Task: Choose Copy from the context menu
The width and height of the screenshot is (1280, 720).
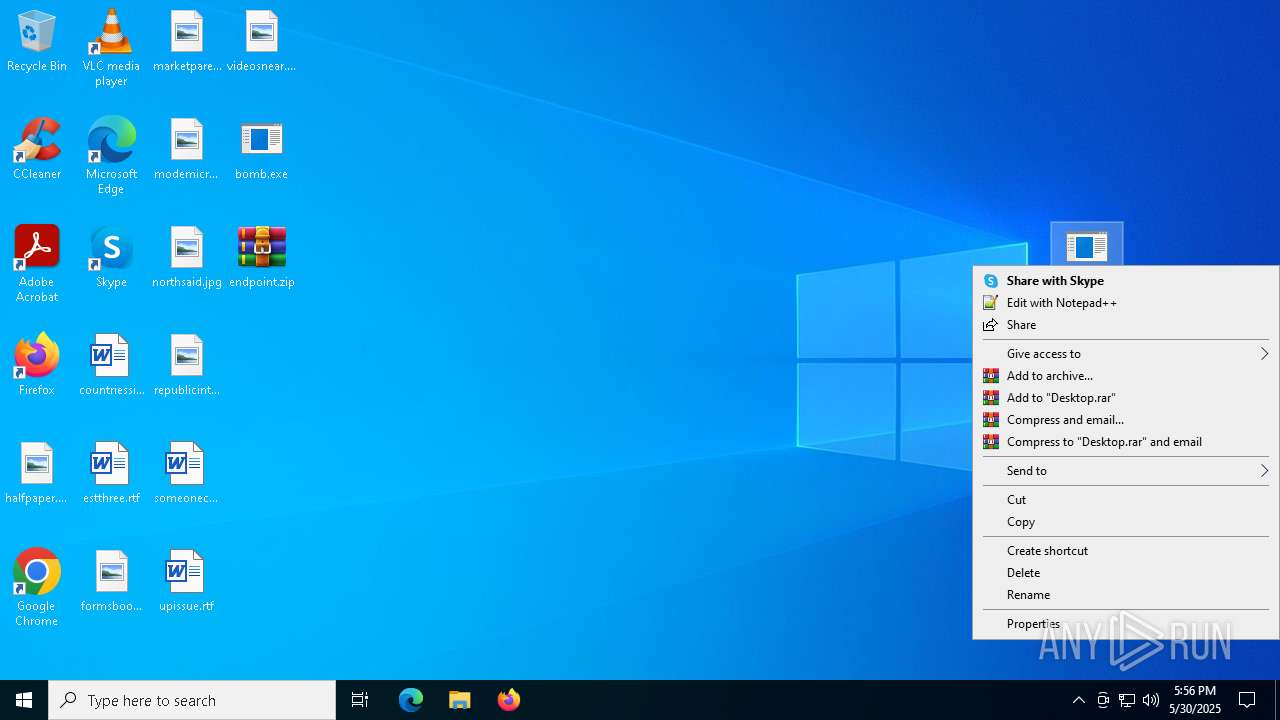Action: 1126,522
